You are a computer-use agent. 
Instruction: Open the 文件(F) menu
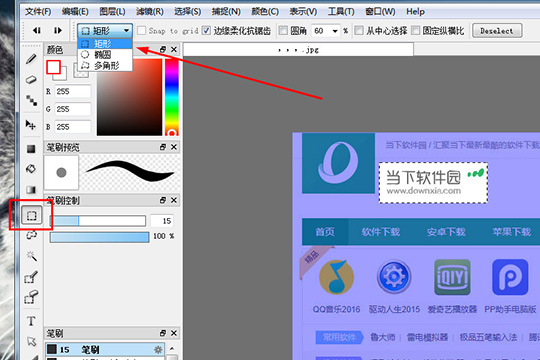click(x=38, y=11)
